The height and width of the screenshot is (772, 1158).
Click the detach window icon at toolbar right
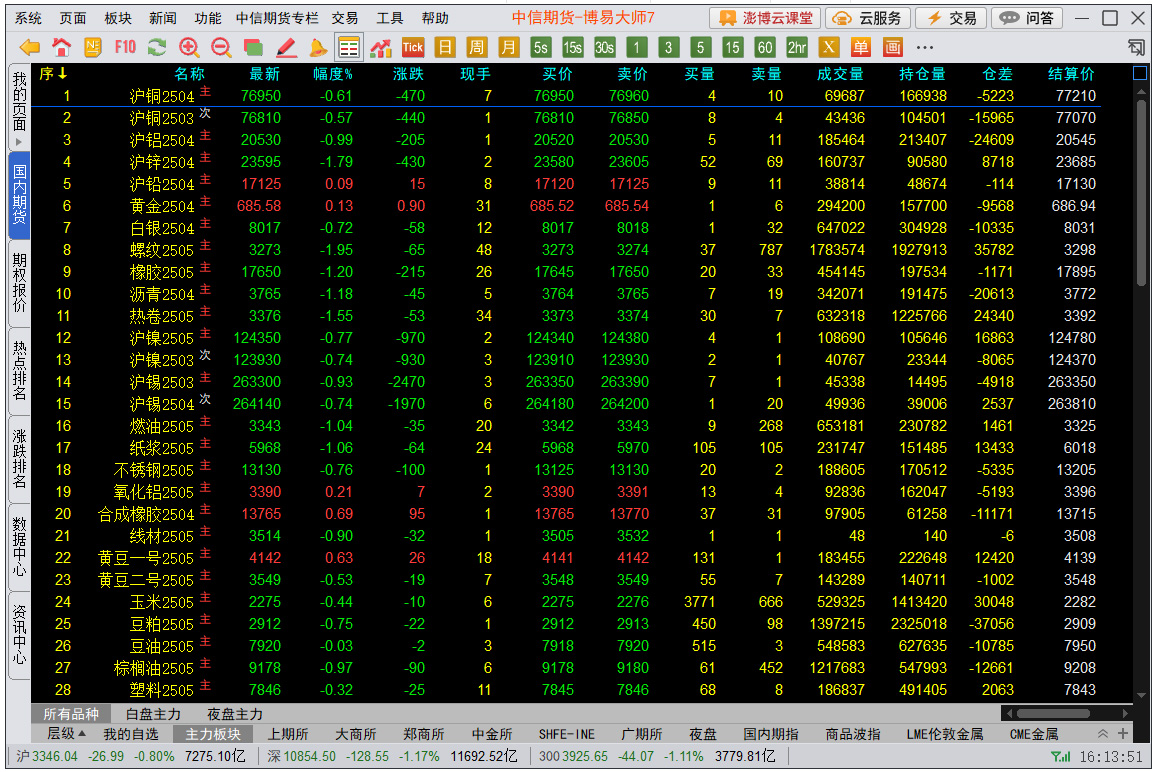[1137, 48]
